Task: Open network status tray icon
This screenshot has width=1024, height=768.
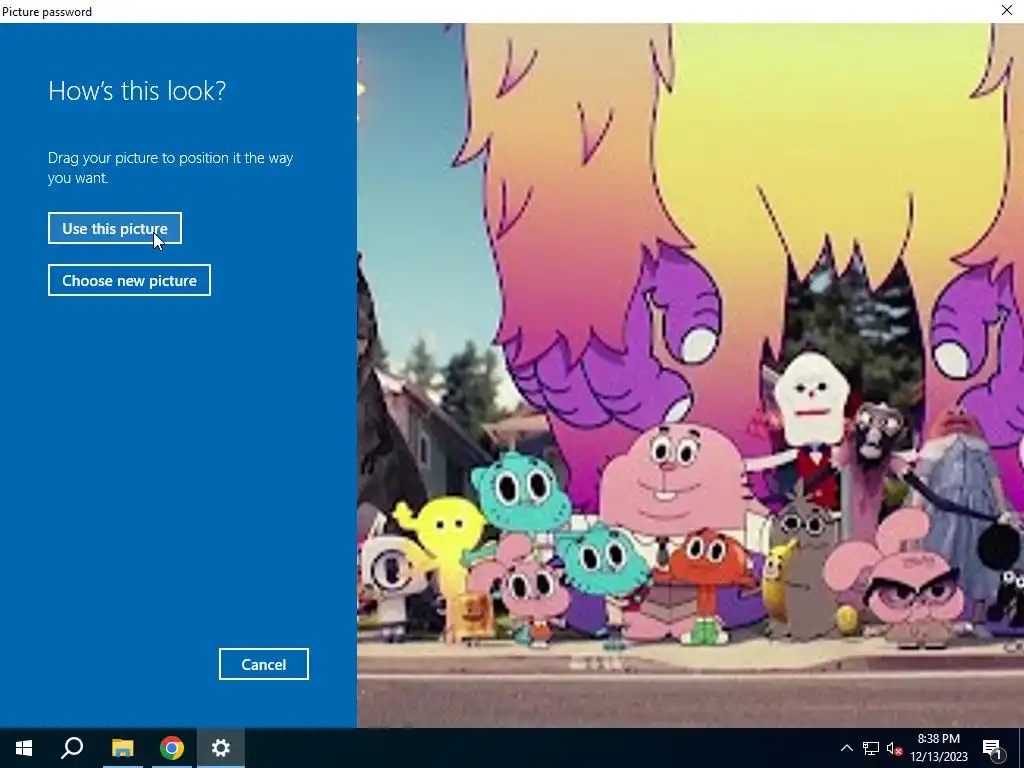Action: (x=871, y=748)
